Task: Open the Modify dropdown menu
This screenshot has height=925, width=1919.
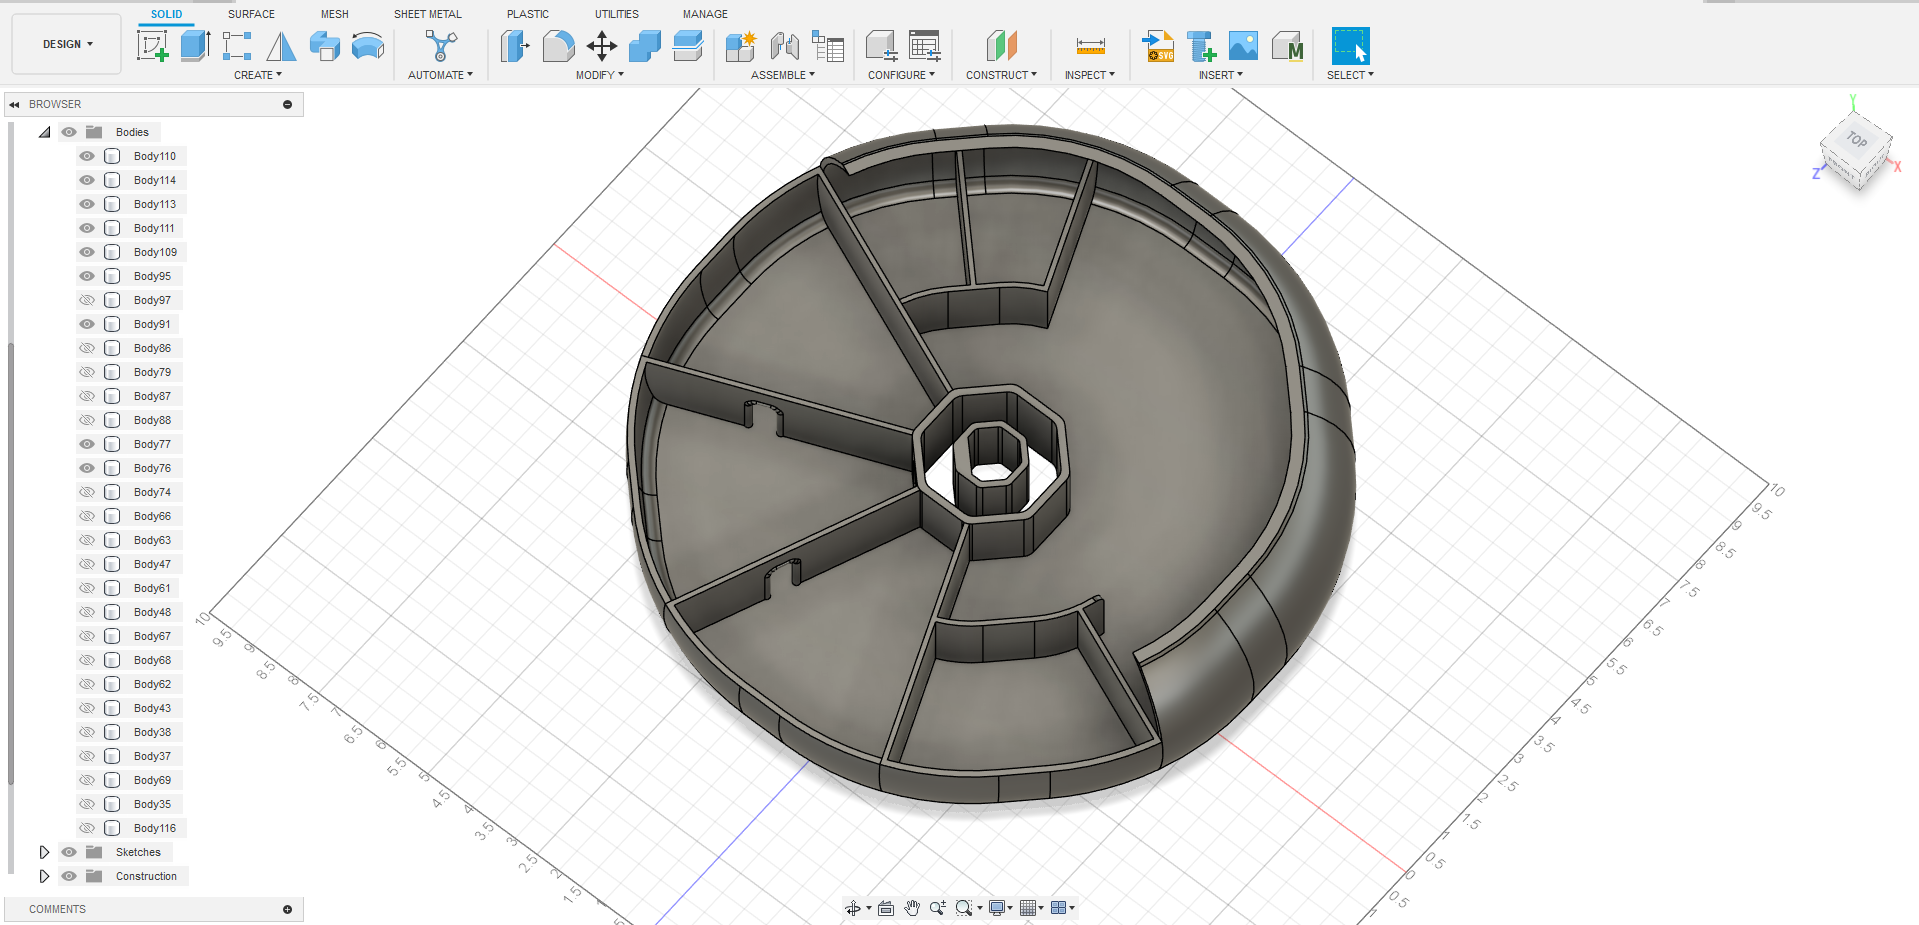Action: click(x=600, y=75)
